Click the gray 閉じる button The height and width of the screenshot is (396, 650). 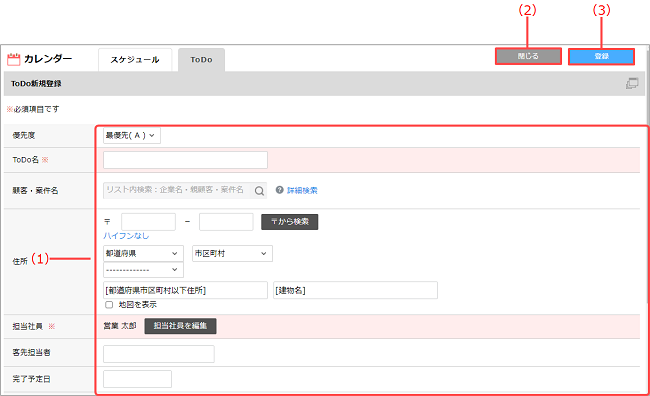click(x=528, y=56)
